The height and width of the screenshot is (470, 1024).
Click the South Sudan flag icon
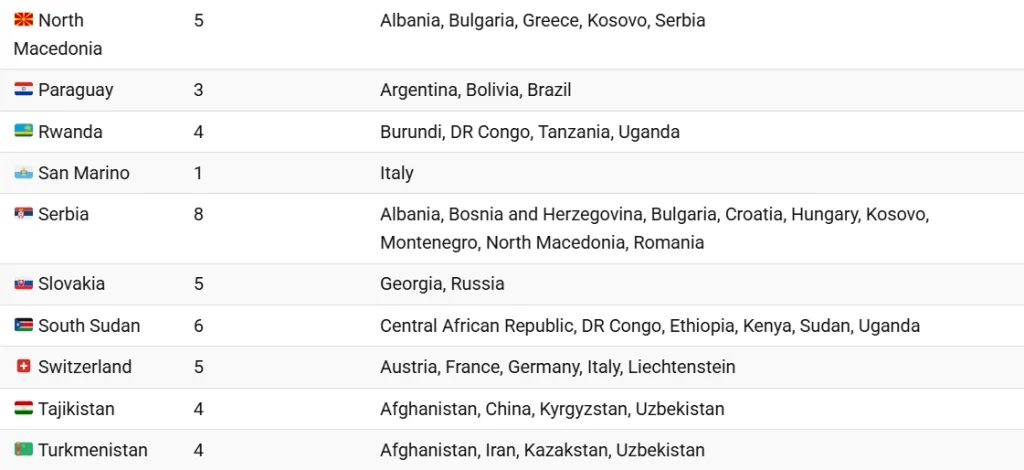pos(24,325)
